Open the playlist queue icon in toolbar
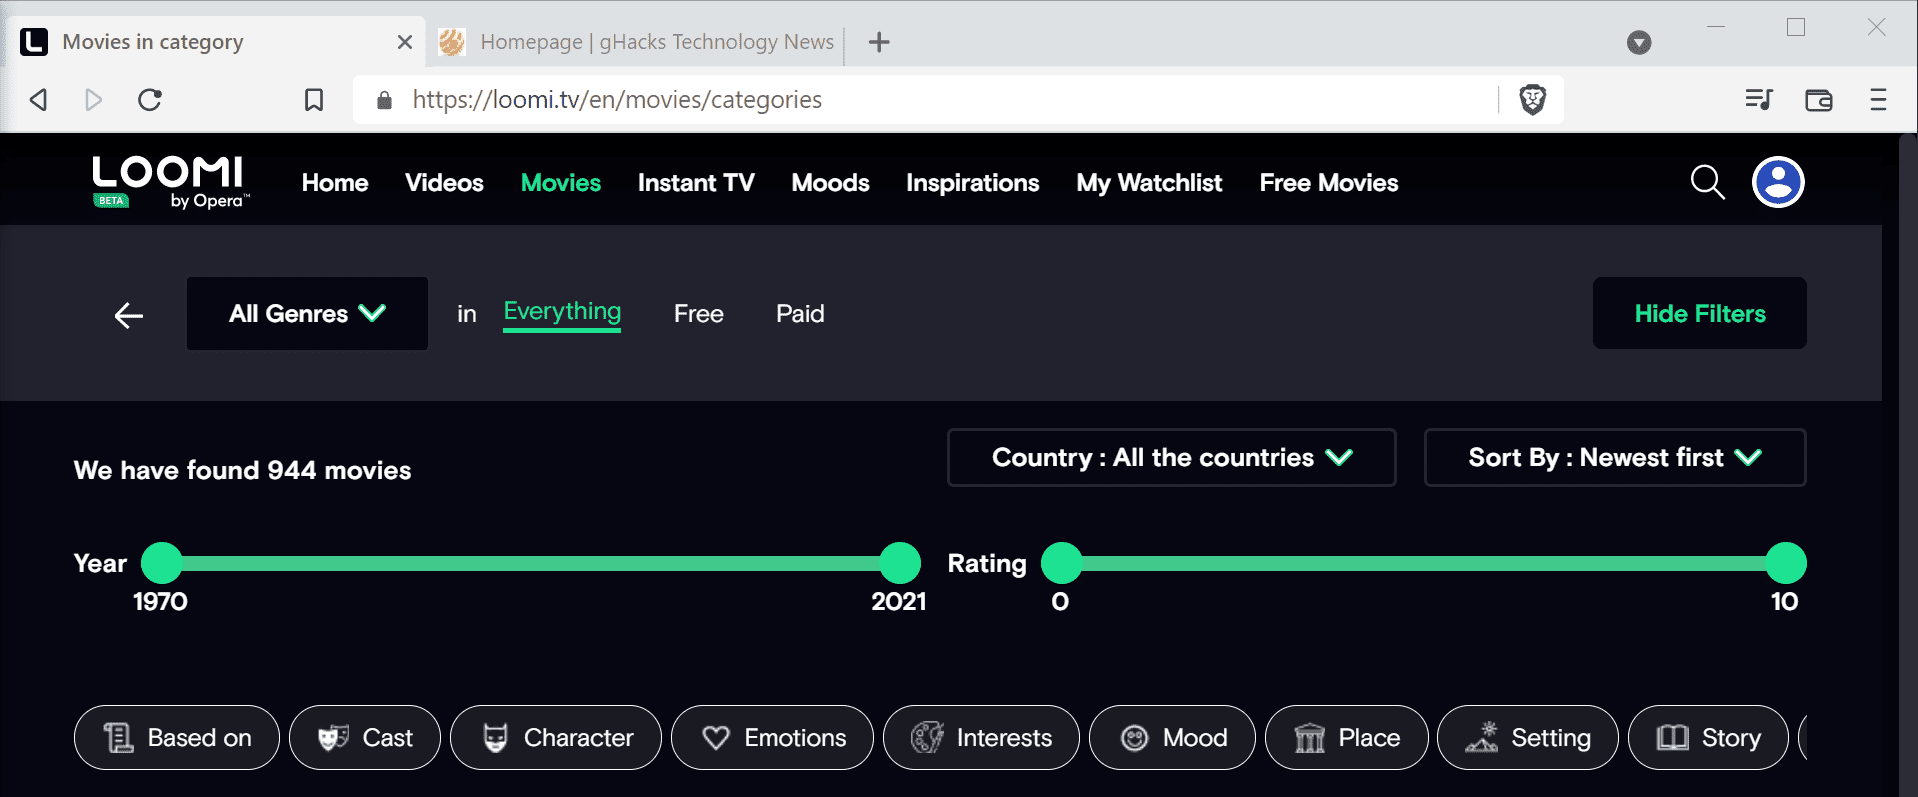 [x=1758, y=99]
